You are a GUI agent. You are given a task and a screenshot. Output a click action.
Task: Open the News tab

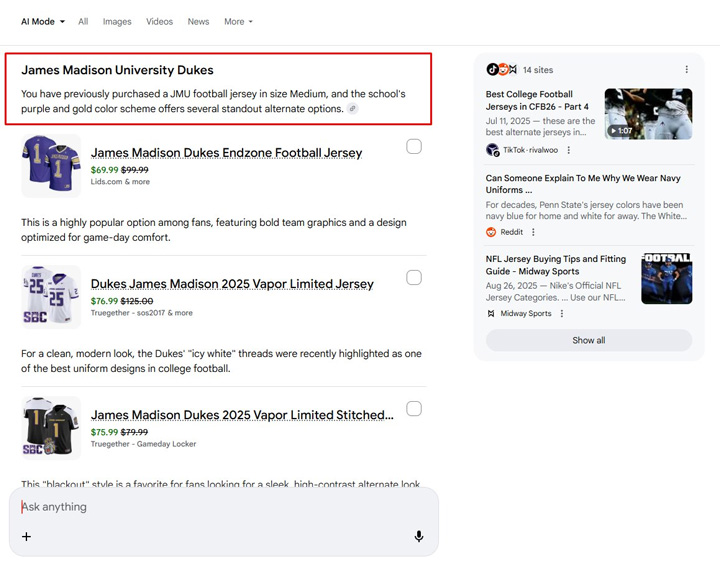tap(198, 21)
